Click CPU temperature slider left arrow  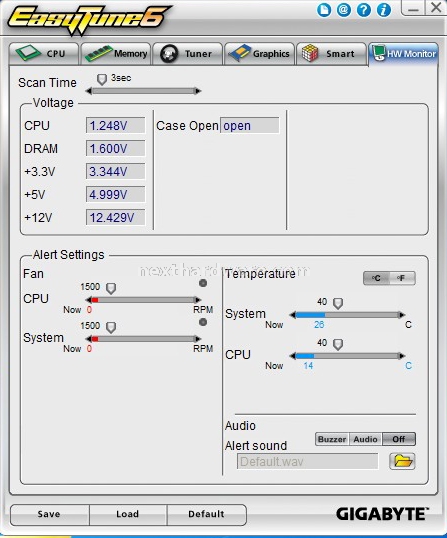tap(293, 356)
